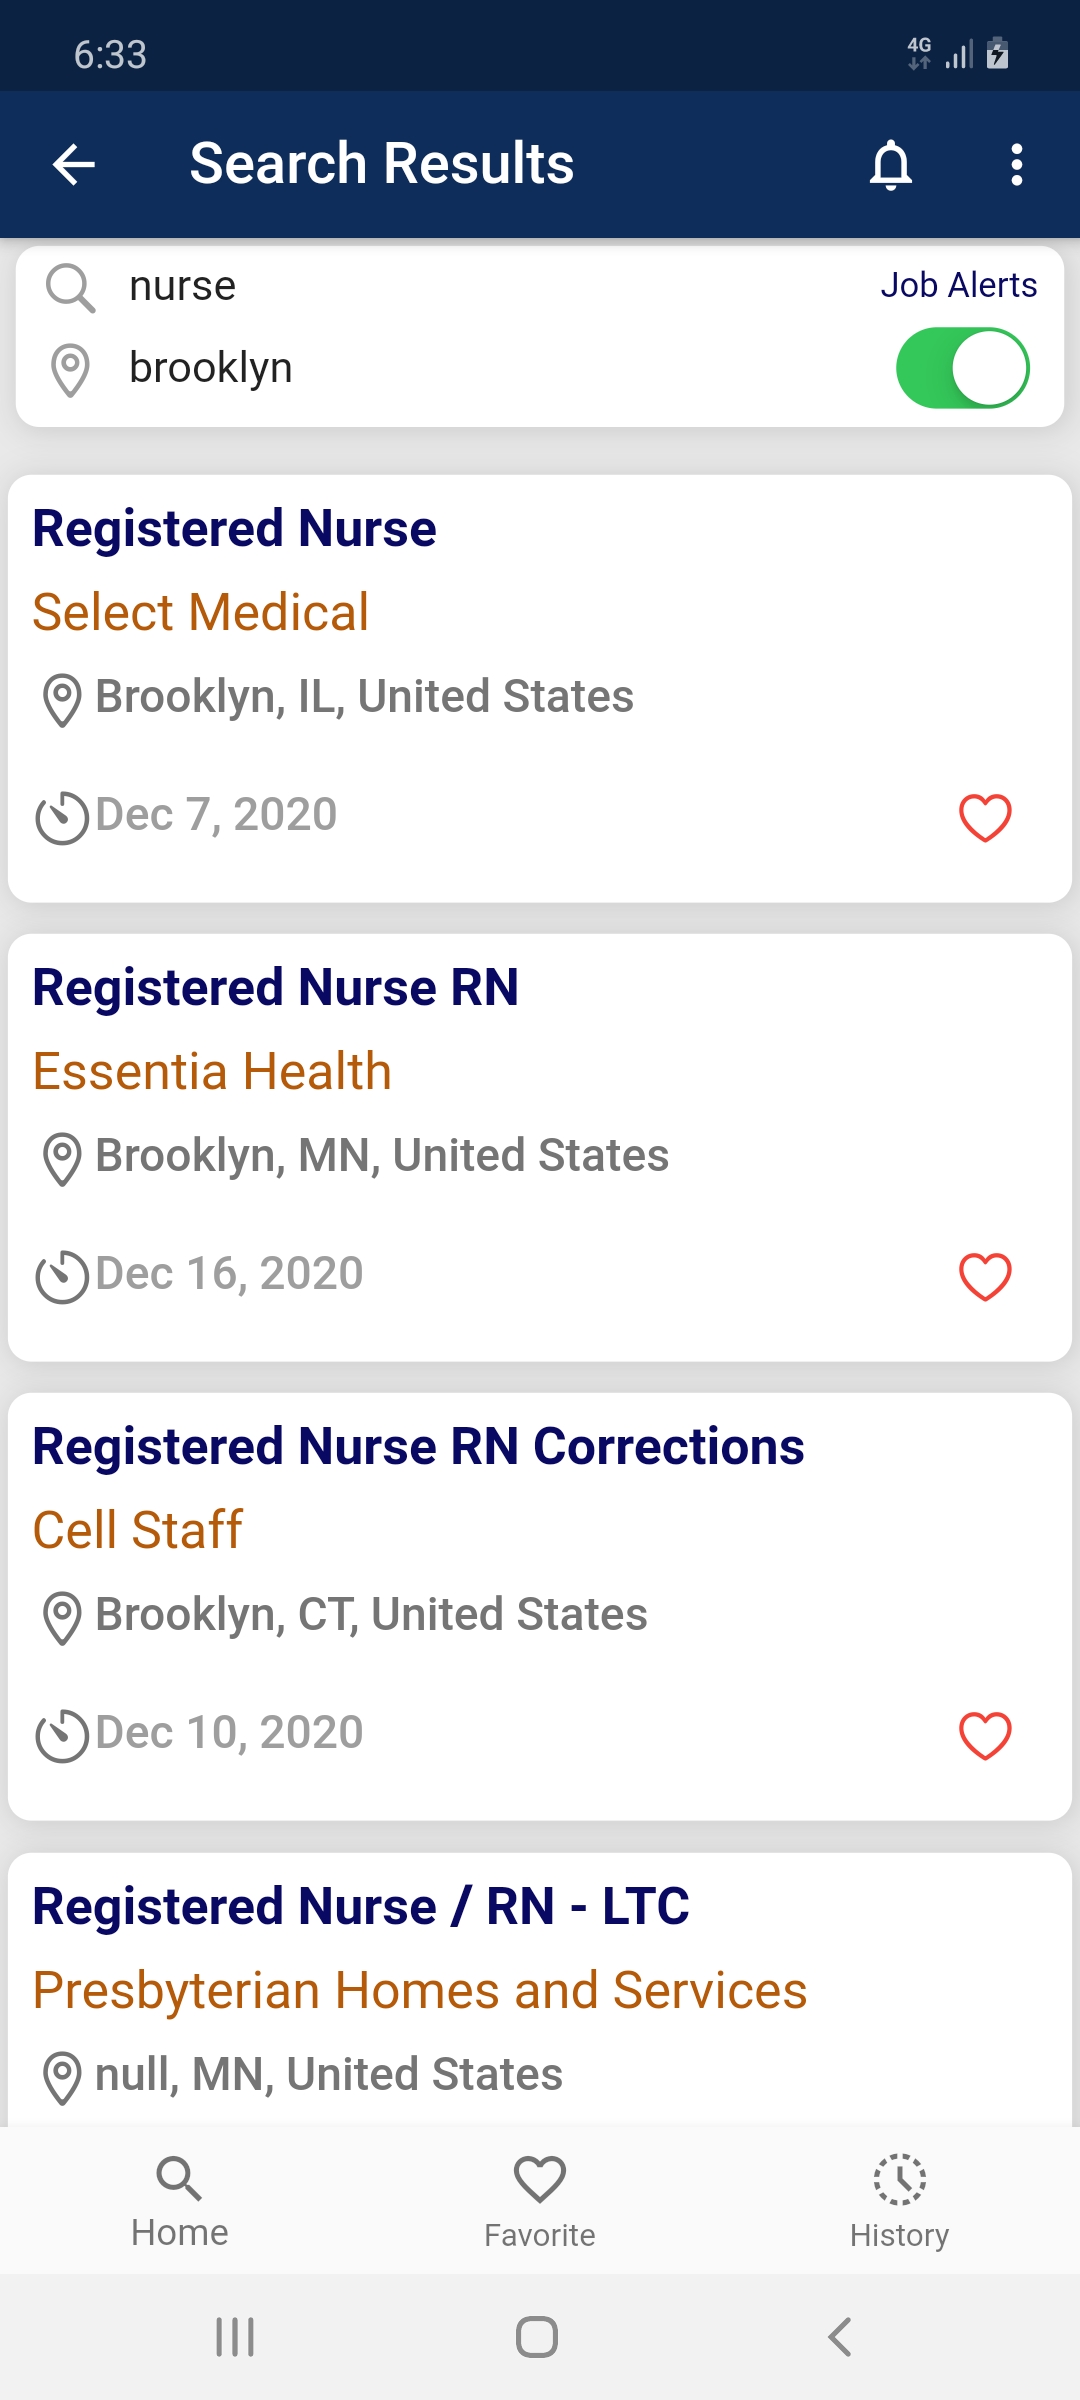Viewport: 1080px width, 2400px height.
Task: Open the Registered Nurse RN job title
Action: (275, 988)
